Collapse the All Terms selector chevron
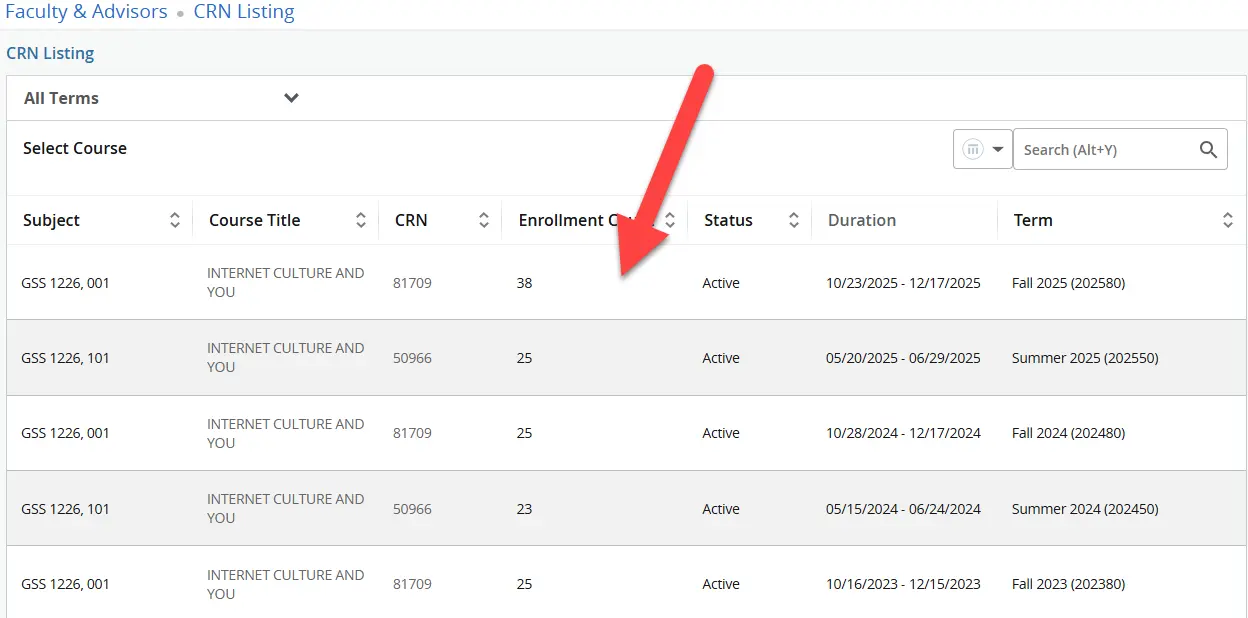The image size is (1248, 618). click(x=291, y=98)
